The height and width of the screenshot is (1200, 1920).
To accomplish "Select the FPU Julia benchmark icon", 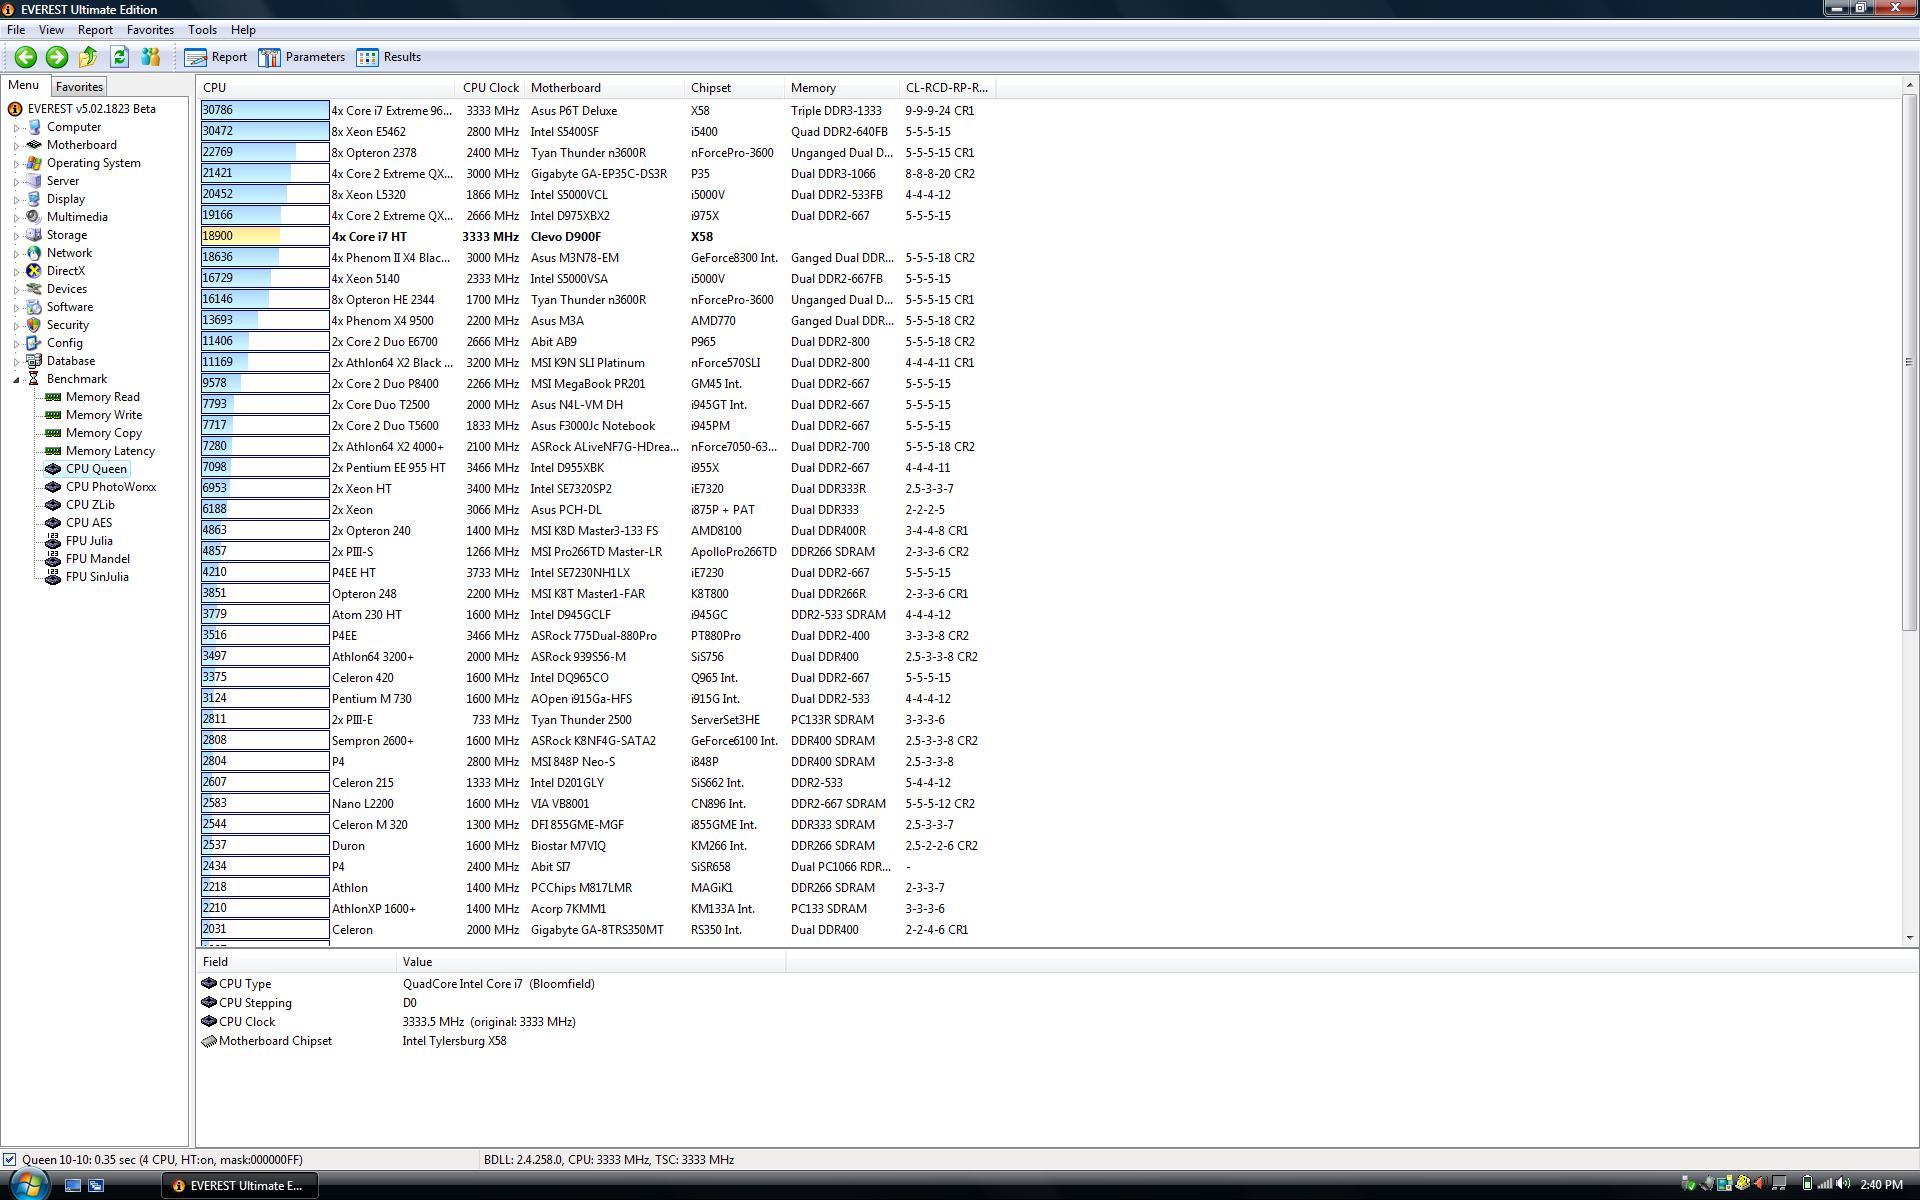I will pyautogui.click(x=53, y=541).
